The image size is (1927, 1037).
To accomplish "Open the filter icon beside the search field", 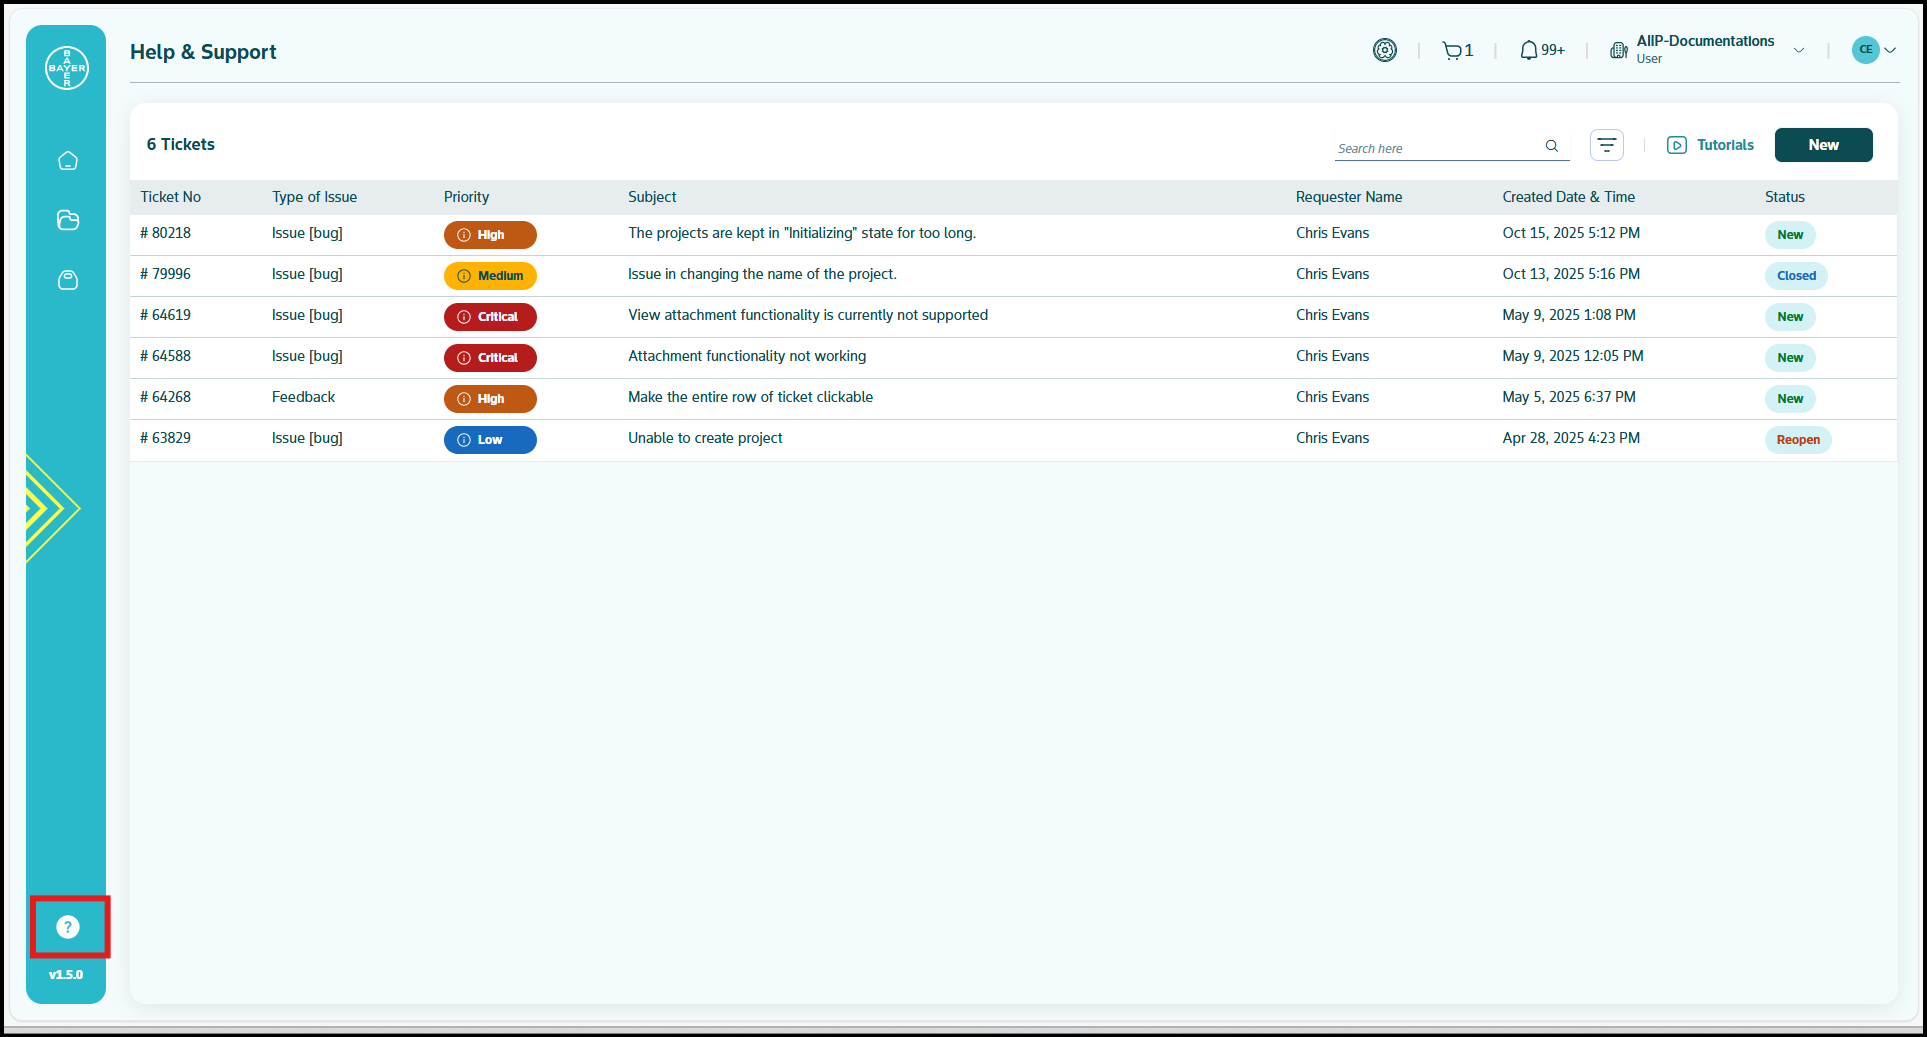I will tap(1606, 145).
